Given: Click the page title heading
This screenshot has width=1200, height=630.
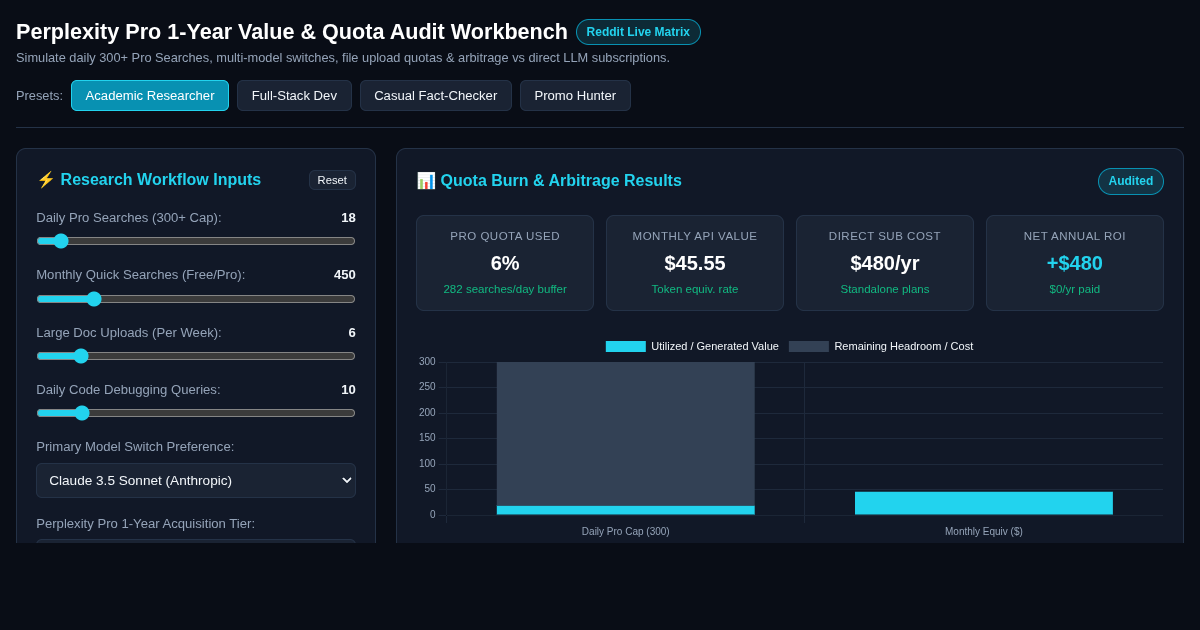Looking at the screenshot, I should [x=292, y=32].
